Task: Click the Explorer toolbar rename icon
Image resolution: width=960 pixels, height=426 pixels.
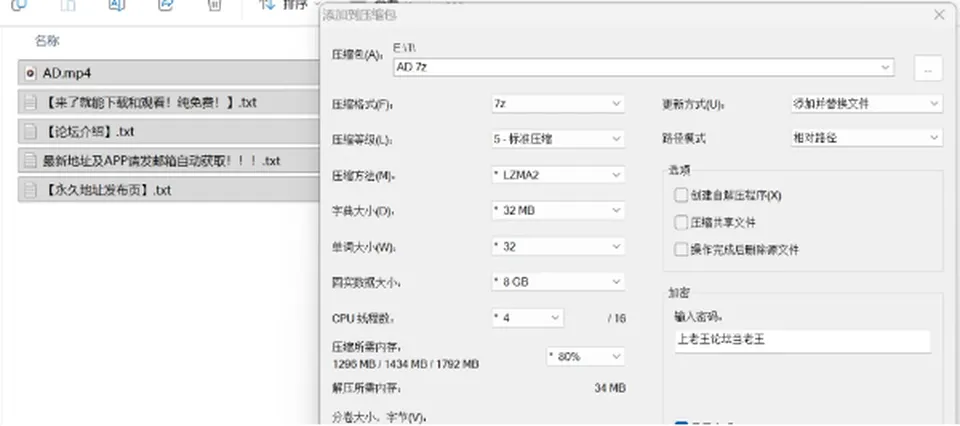Action: tap(116, 5)
